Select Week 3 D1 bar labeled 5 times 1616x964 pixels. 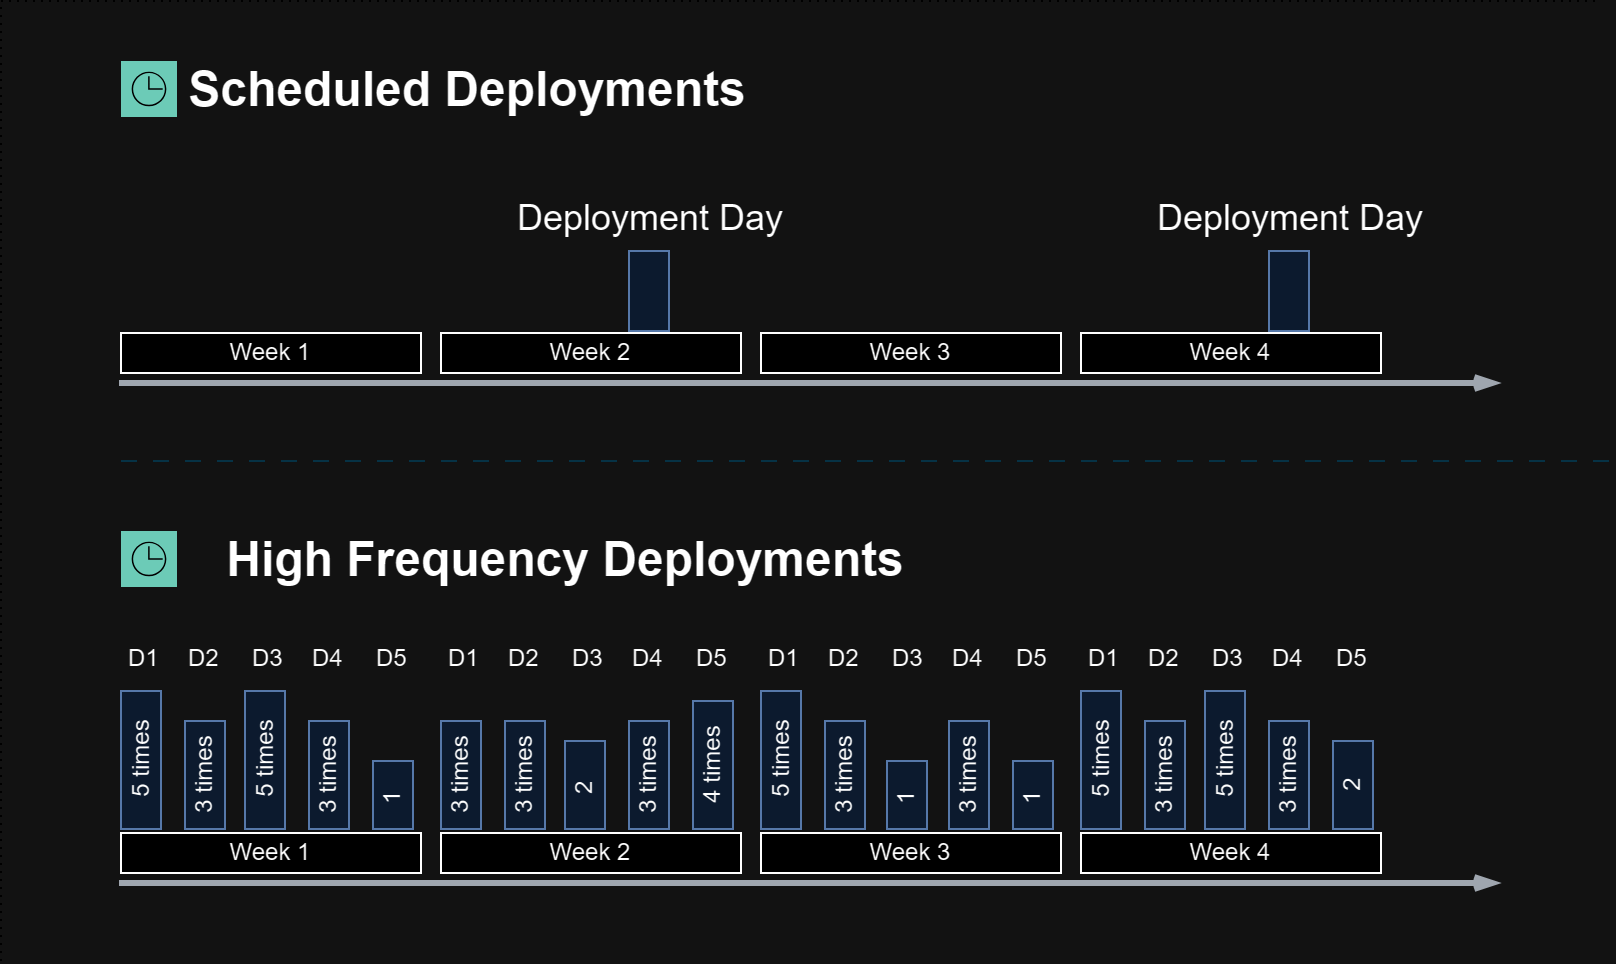pyautogui.click(x=781, y=760)
